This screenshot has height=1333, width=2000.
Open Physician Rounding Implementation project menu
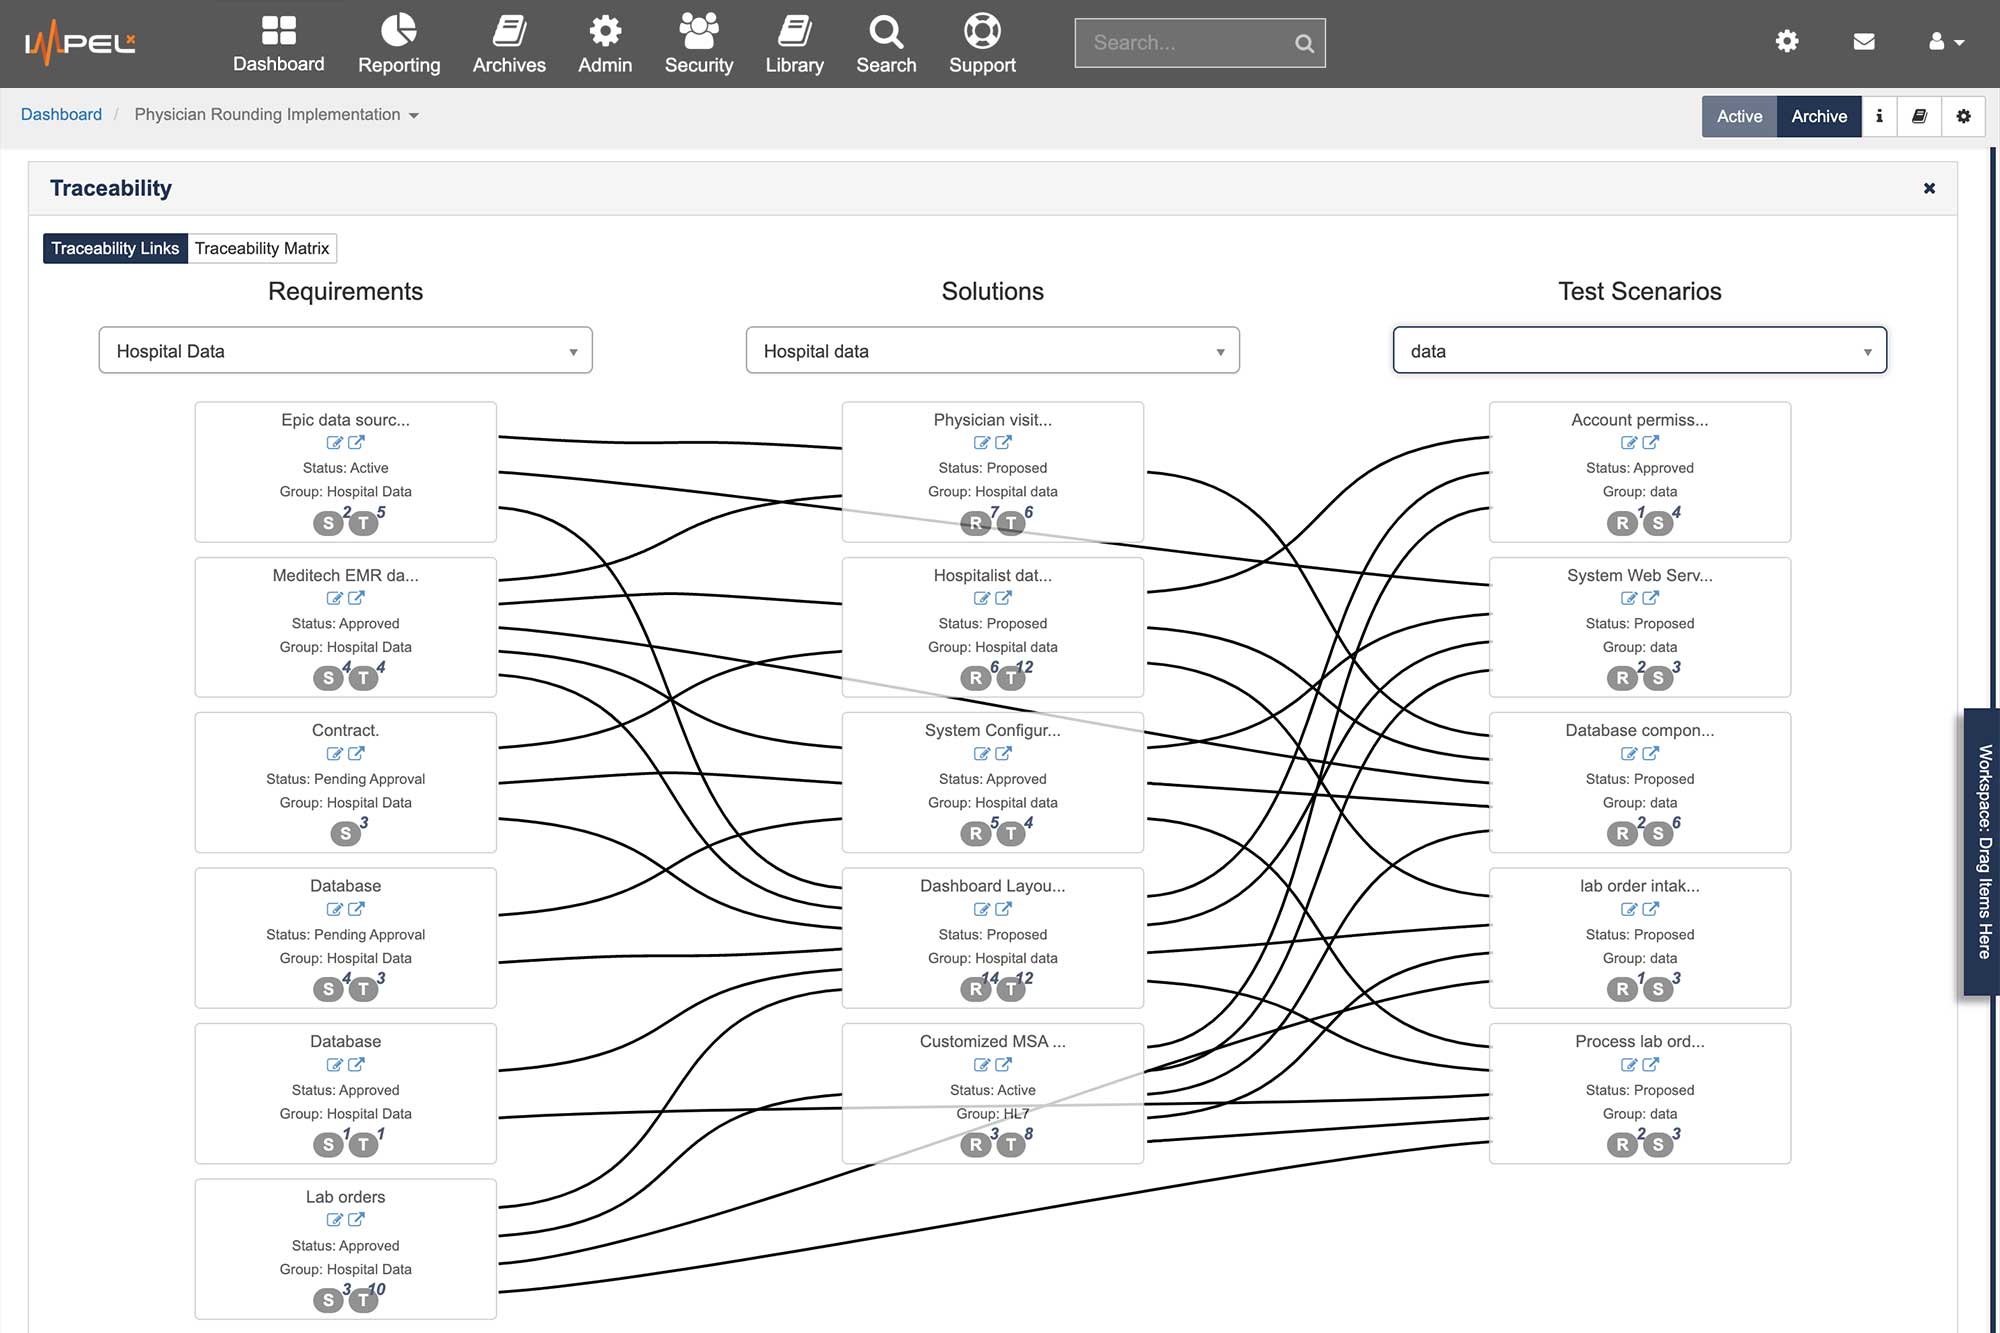point(415,113)
